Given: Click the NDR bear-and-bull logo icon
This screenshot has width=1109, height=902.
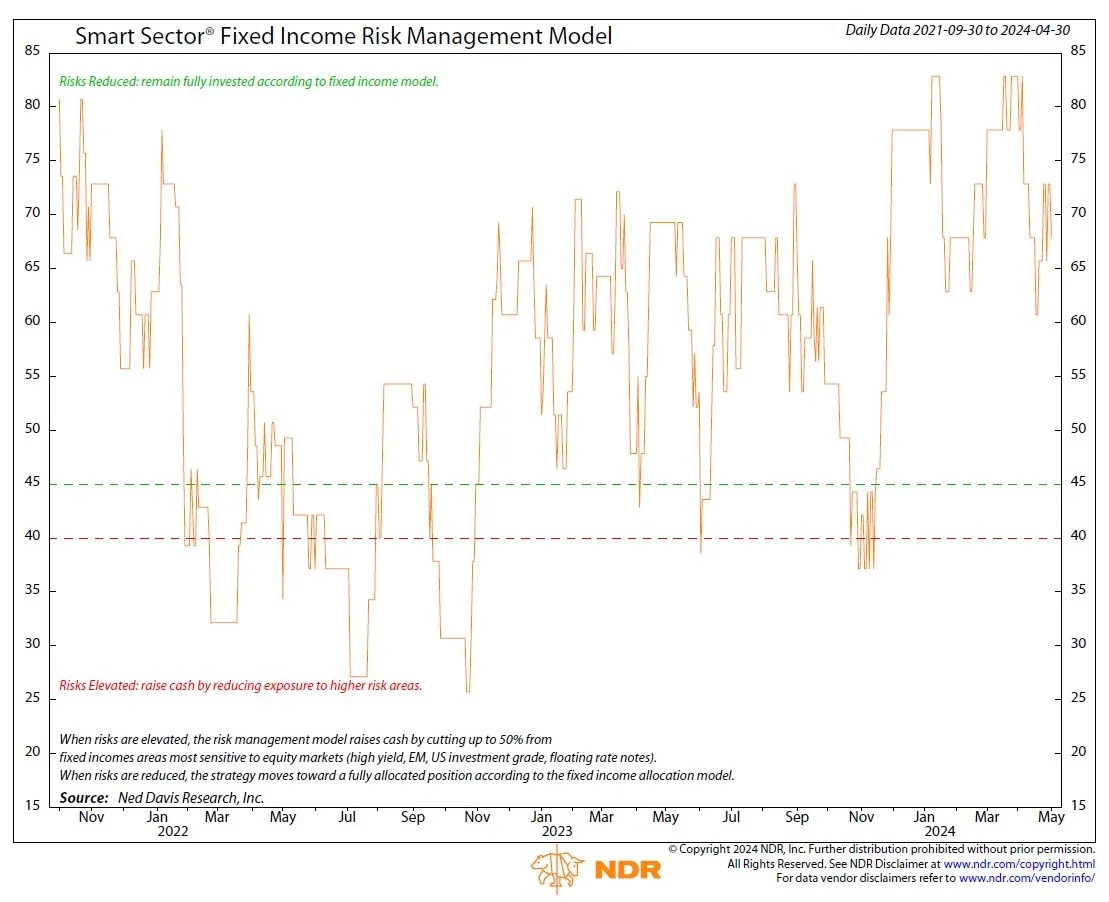Looking at the screenshot, I should pyautogui.click(x=557, y=869).
